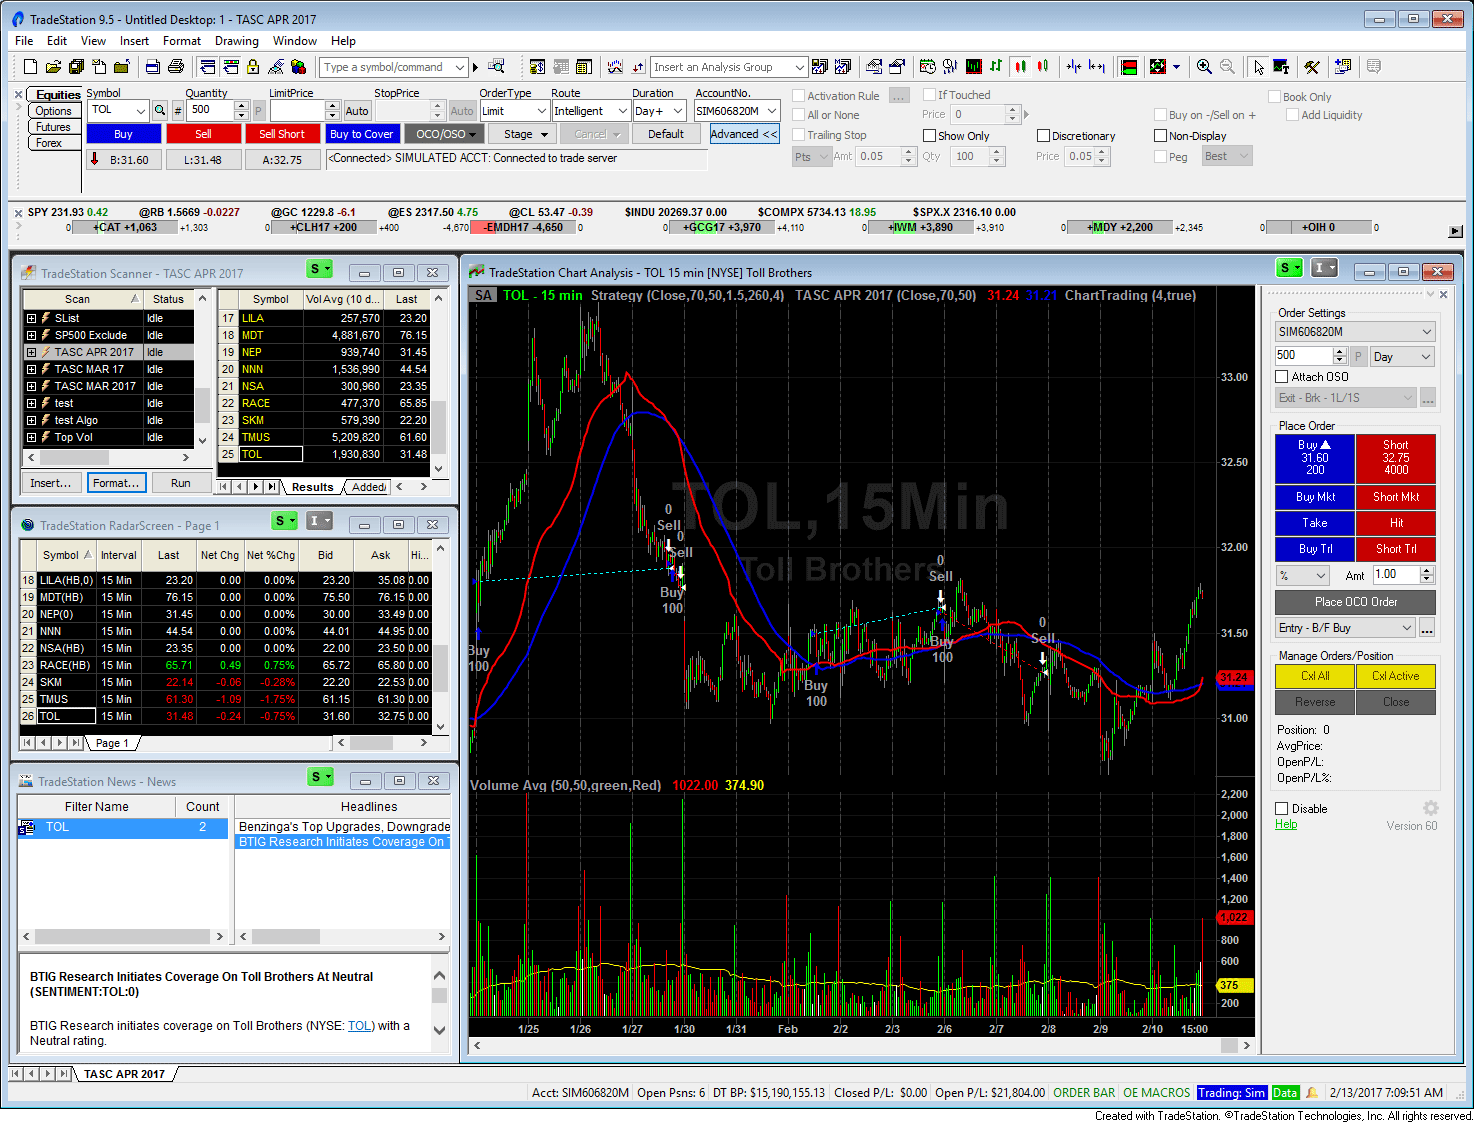
Task: Expand the SP500 Exclude scan tree item
Action: [31, 335]
